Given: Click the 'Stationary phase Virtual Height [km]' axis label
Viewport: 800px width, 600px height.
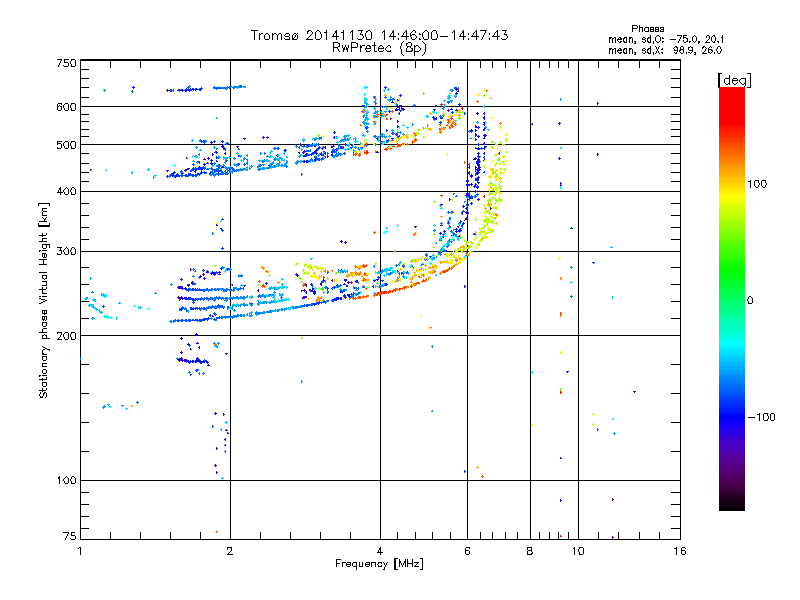Looking at the screenshot, I should [x=44, y=300].
